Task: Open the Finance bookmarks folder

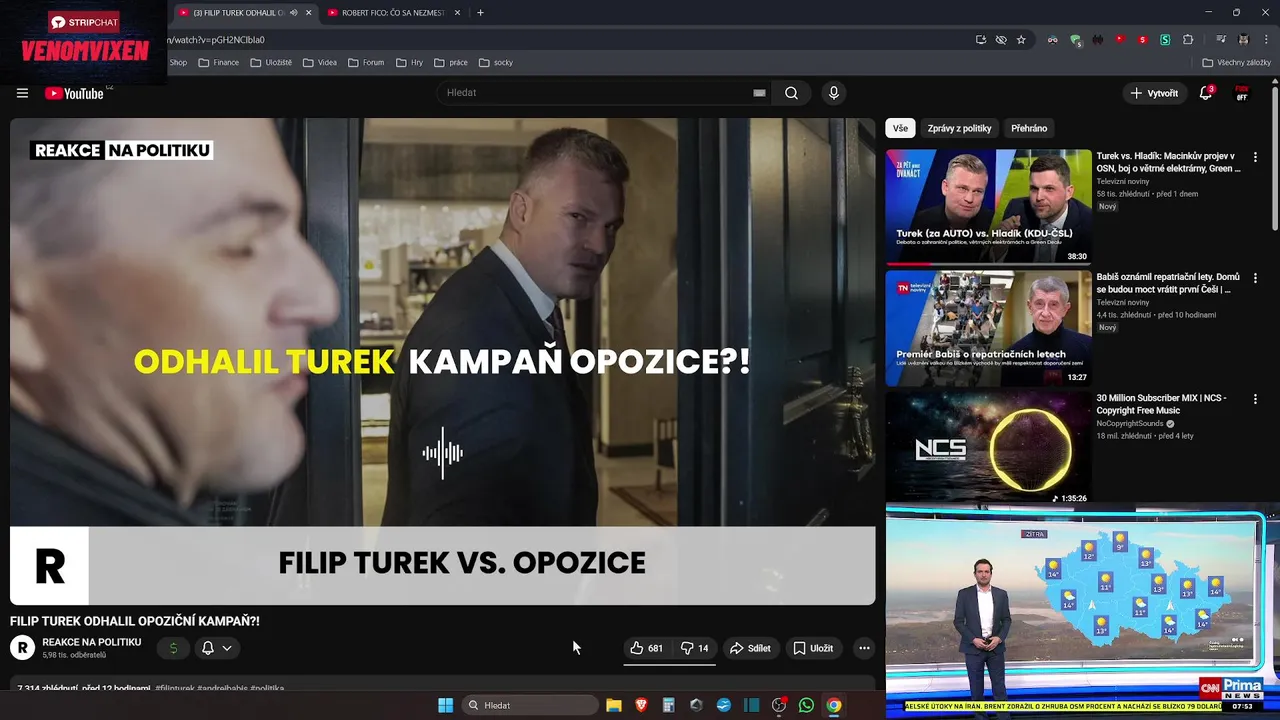Action: (219, 62)
